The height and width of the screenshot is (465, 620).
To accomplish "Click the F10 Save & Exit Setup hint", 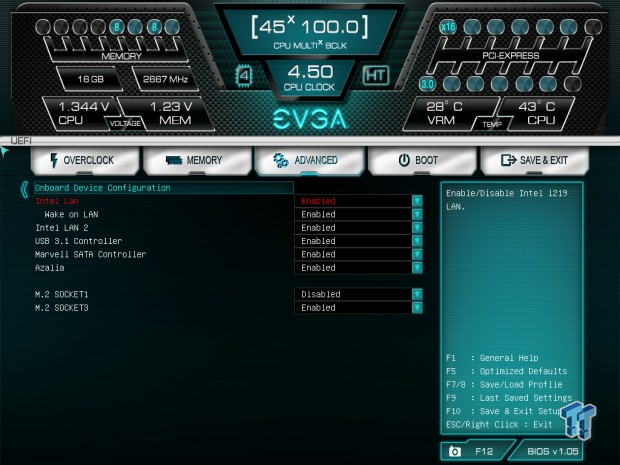I will [x=504, y=411].
